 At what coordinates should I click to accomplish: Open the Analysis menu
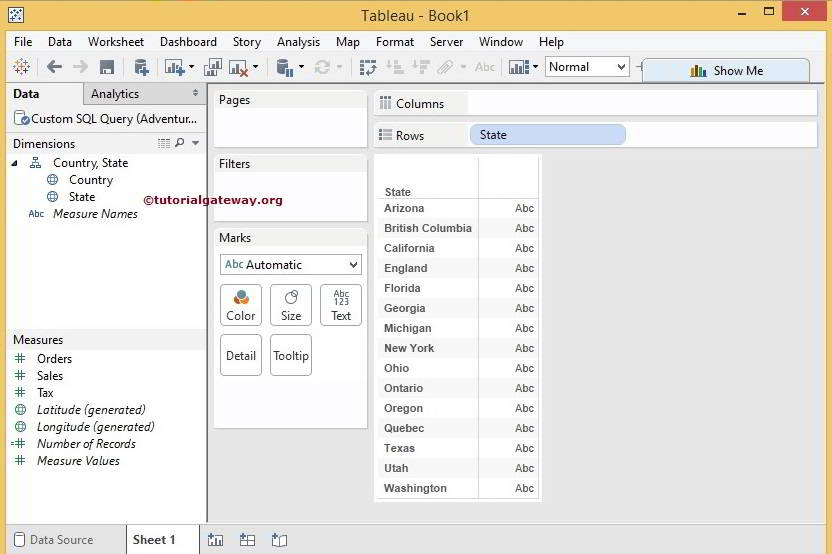pyautogui.click(x=298, y=42)
